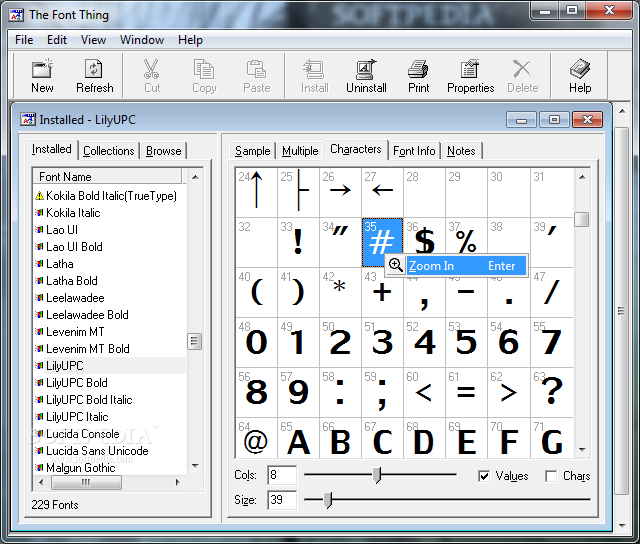640x544 pixels.
Task: Click the Font Name column header
Action: (107, 177)
